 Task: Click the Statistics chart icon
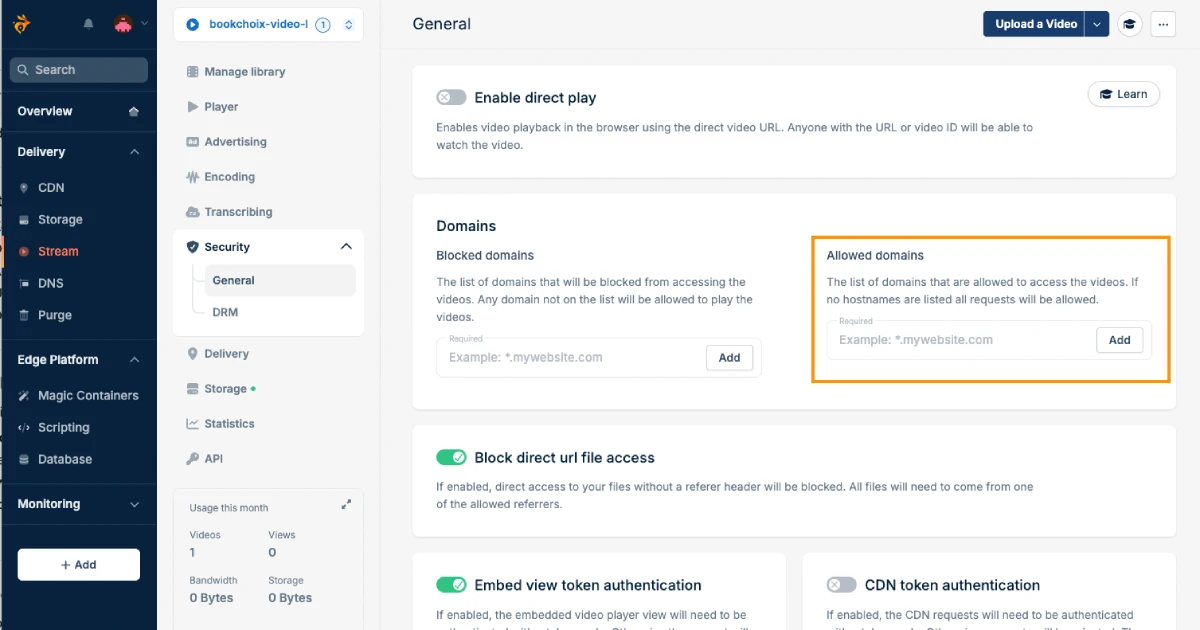(193, 423)
